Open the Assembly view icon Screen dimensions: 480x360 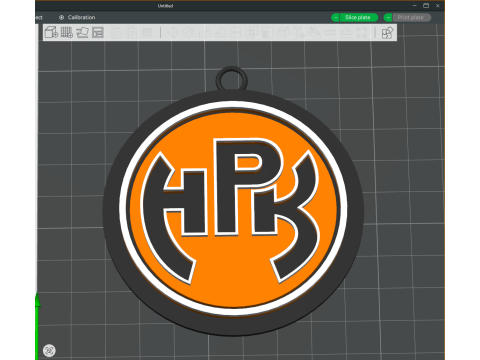click(x=388, y=33)
